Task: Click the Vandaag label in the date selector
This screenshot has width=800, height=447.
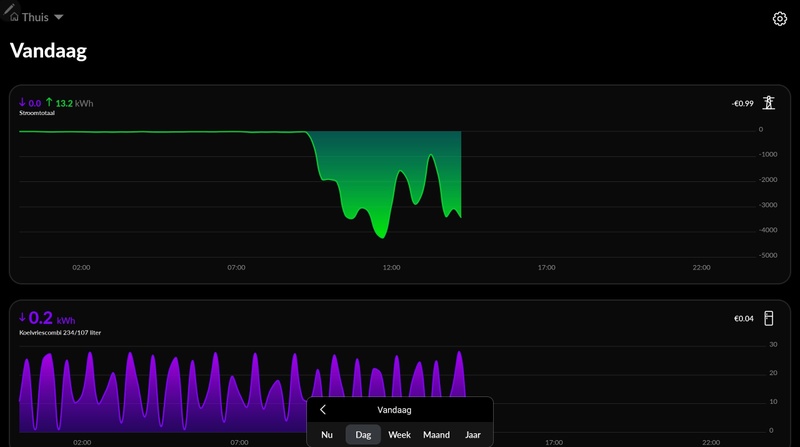Action: (394, 410)
